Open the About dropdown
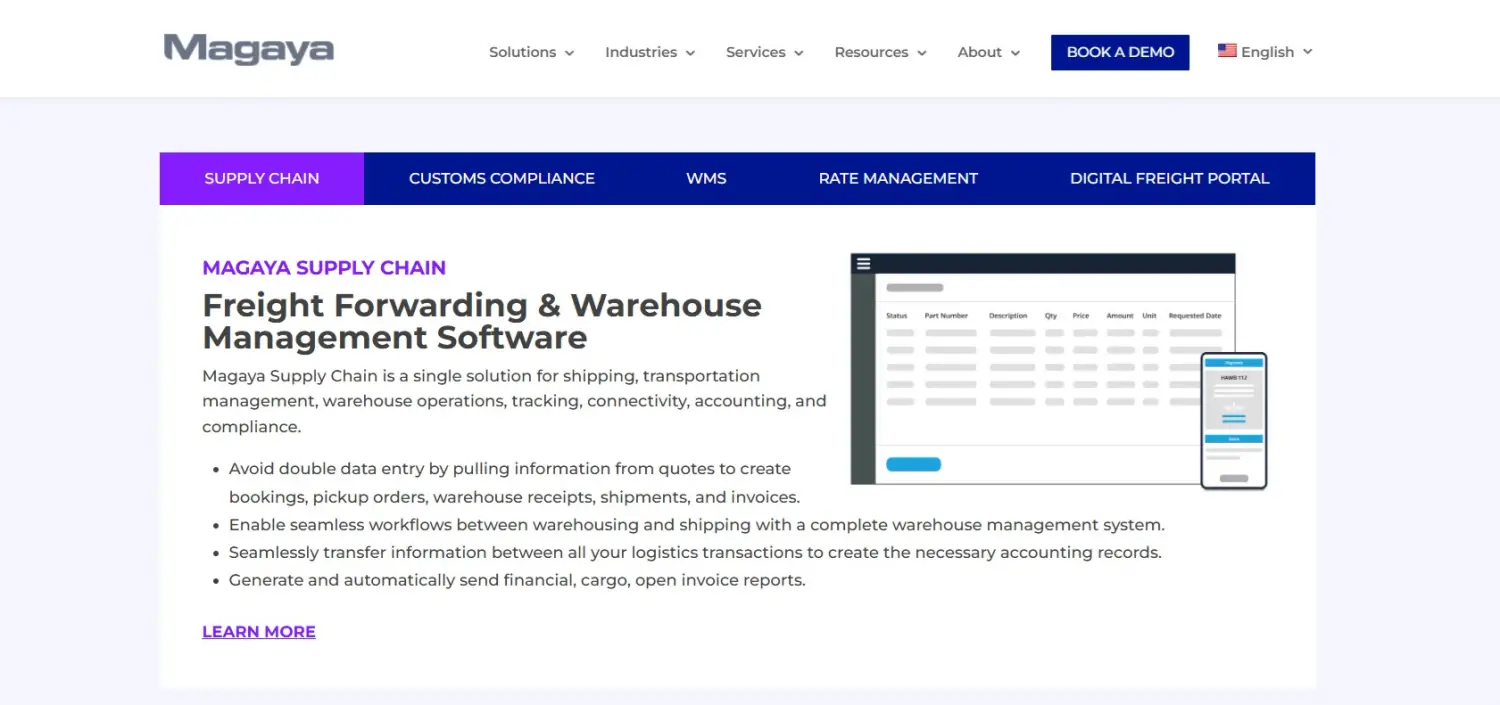Viewport: 1500px width, 705px height. [x=989, y=52]
